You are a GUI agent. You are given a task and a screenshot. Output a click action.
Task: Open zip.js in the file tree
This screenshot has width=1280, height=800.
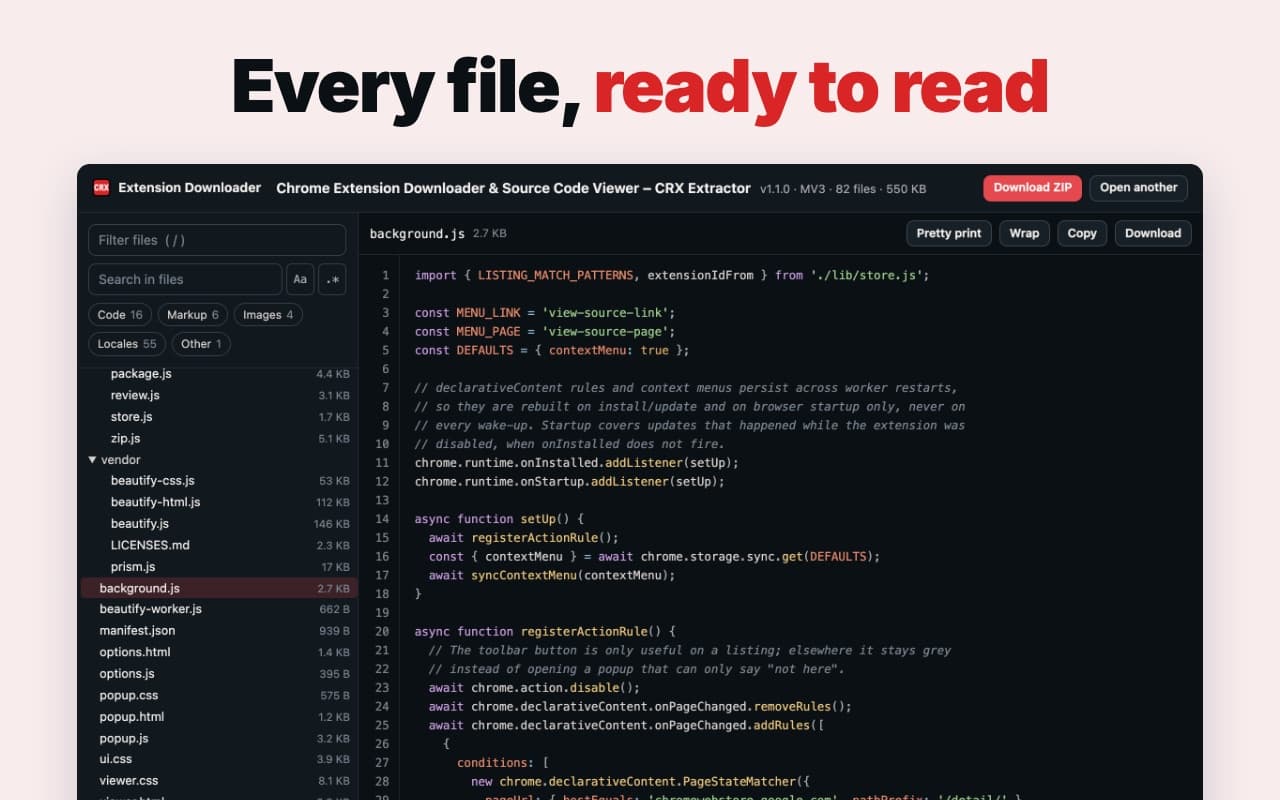[219, 438]
